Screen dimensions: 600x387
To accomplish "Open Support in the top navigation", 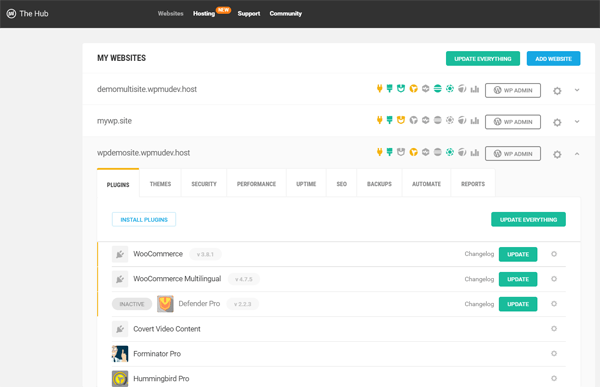I will click(x=249, y=13).
